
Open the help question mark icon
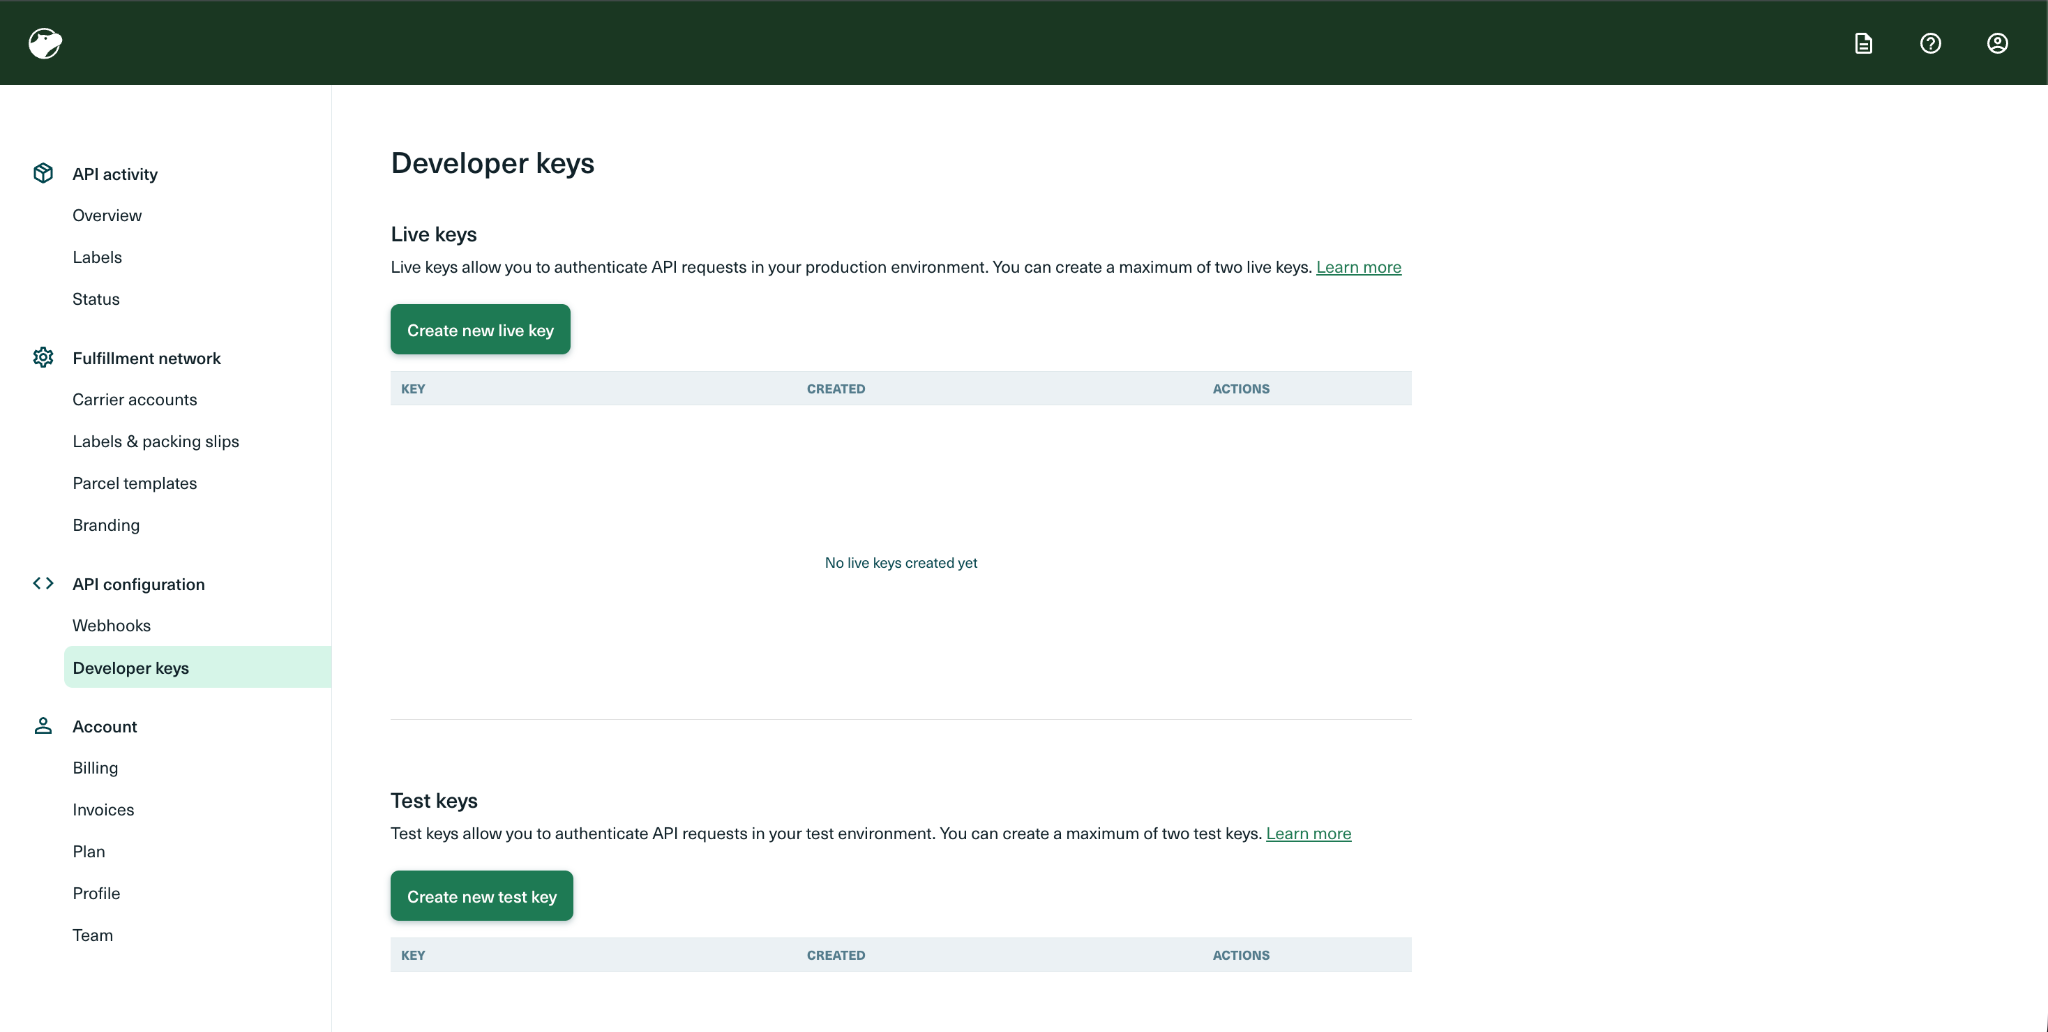click(x=1930, y=43)
